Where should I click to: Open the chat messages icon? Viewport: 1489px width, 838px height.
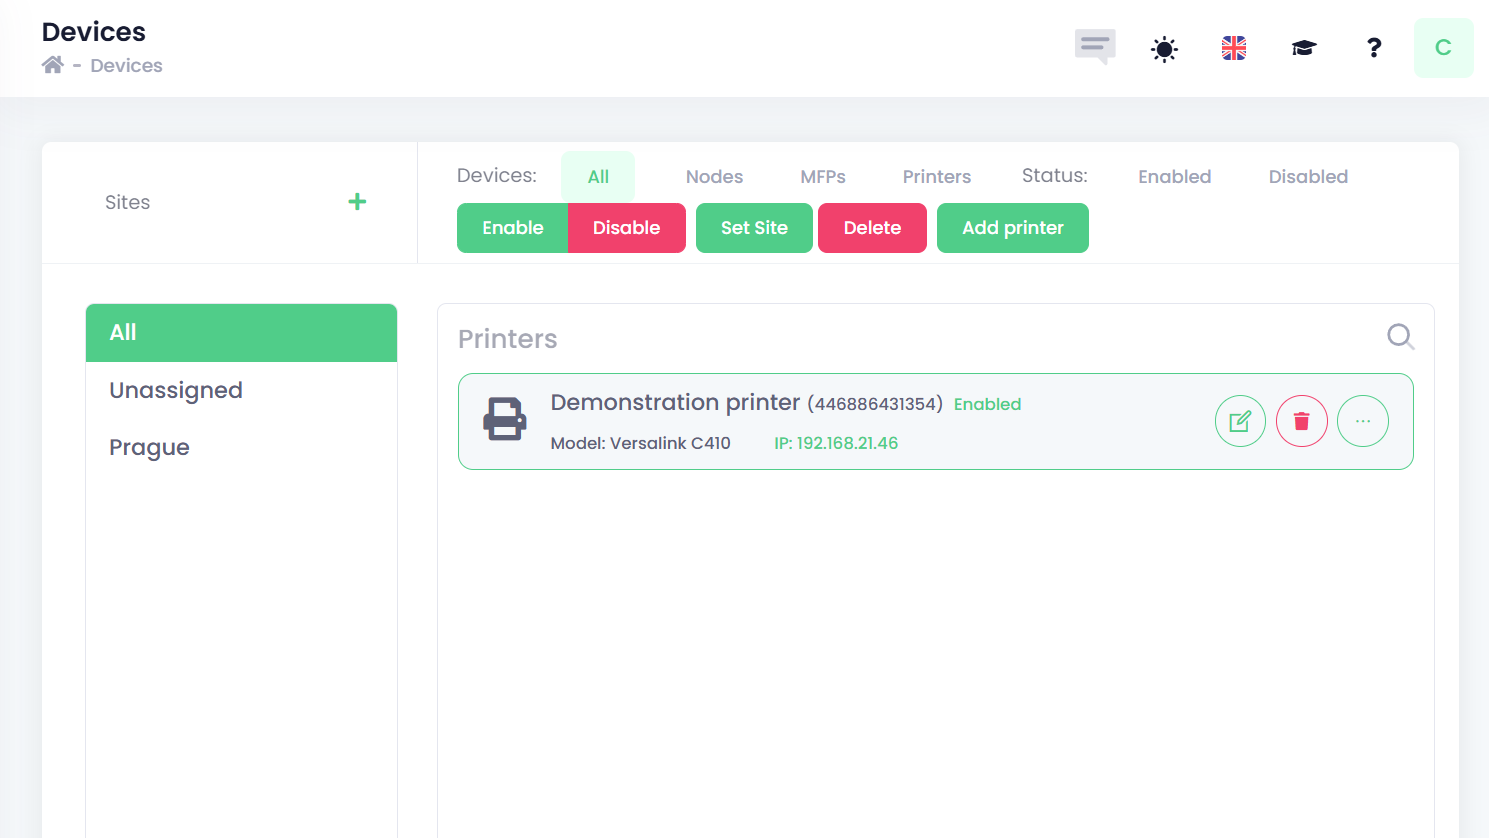(x=1095, y=47)
